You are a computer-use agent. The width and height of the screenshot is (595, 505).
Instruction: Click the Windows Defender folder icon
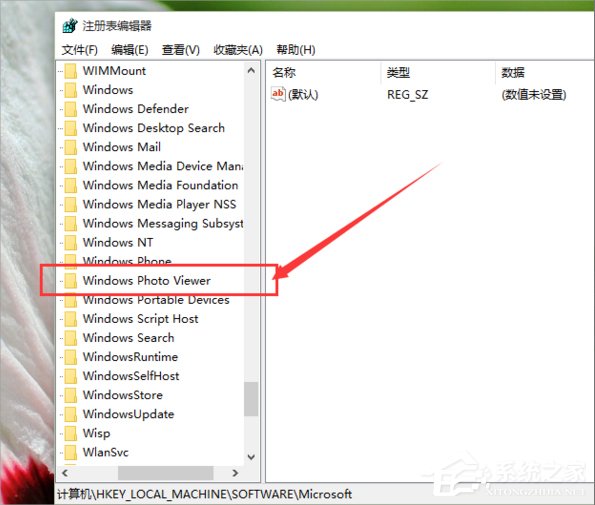pyautogui.click(x=71, y=109)
